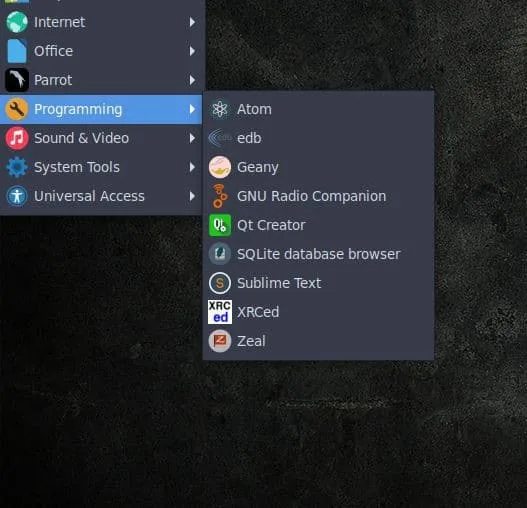Open the Universal Access category

101,196
